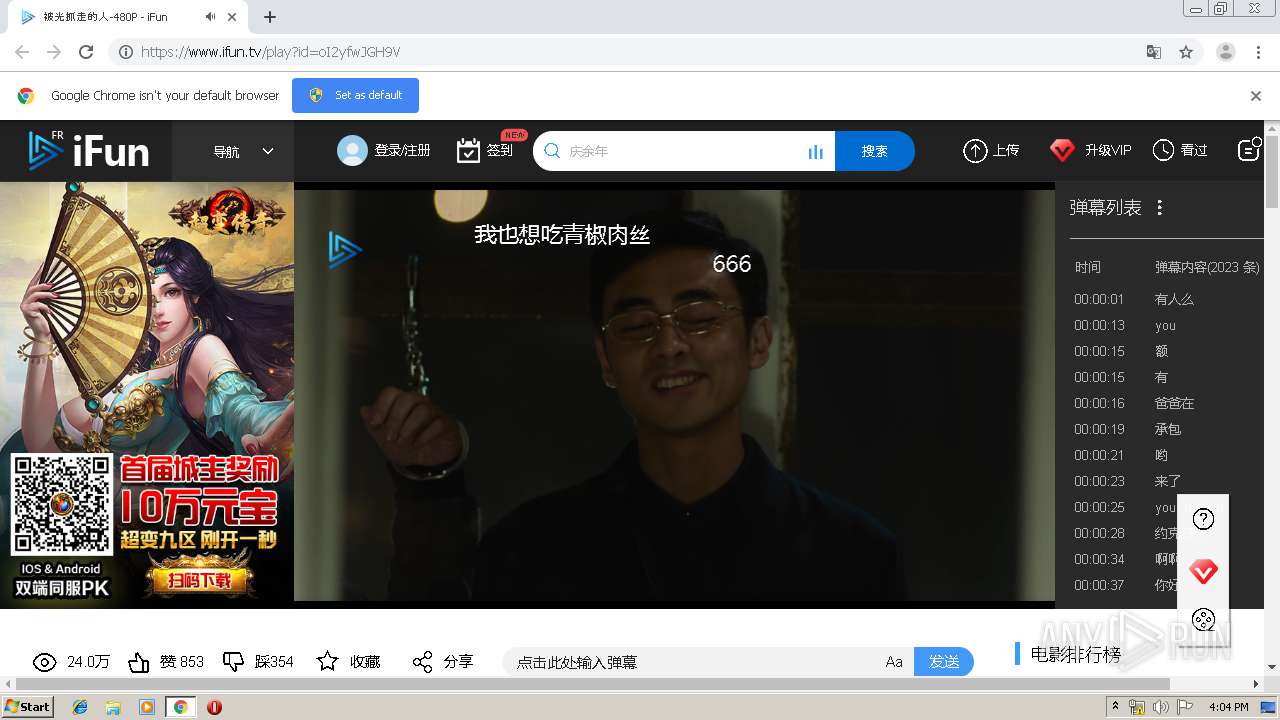The image size is (1280, 720).
Task: Dismiss the default browser notification bar
Action: click(1256, 96)
